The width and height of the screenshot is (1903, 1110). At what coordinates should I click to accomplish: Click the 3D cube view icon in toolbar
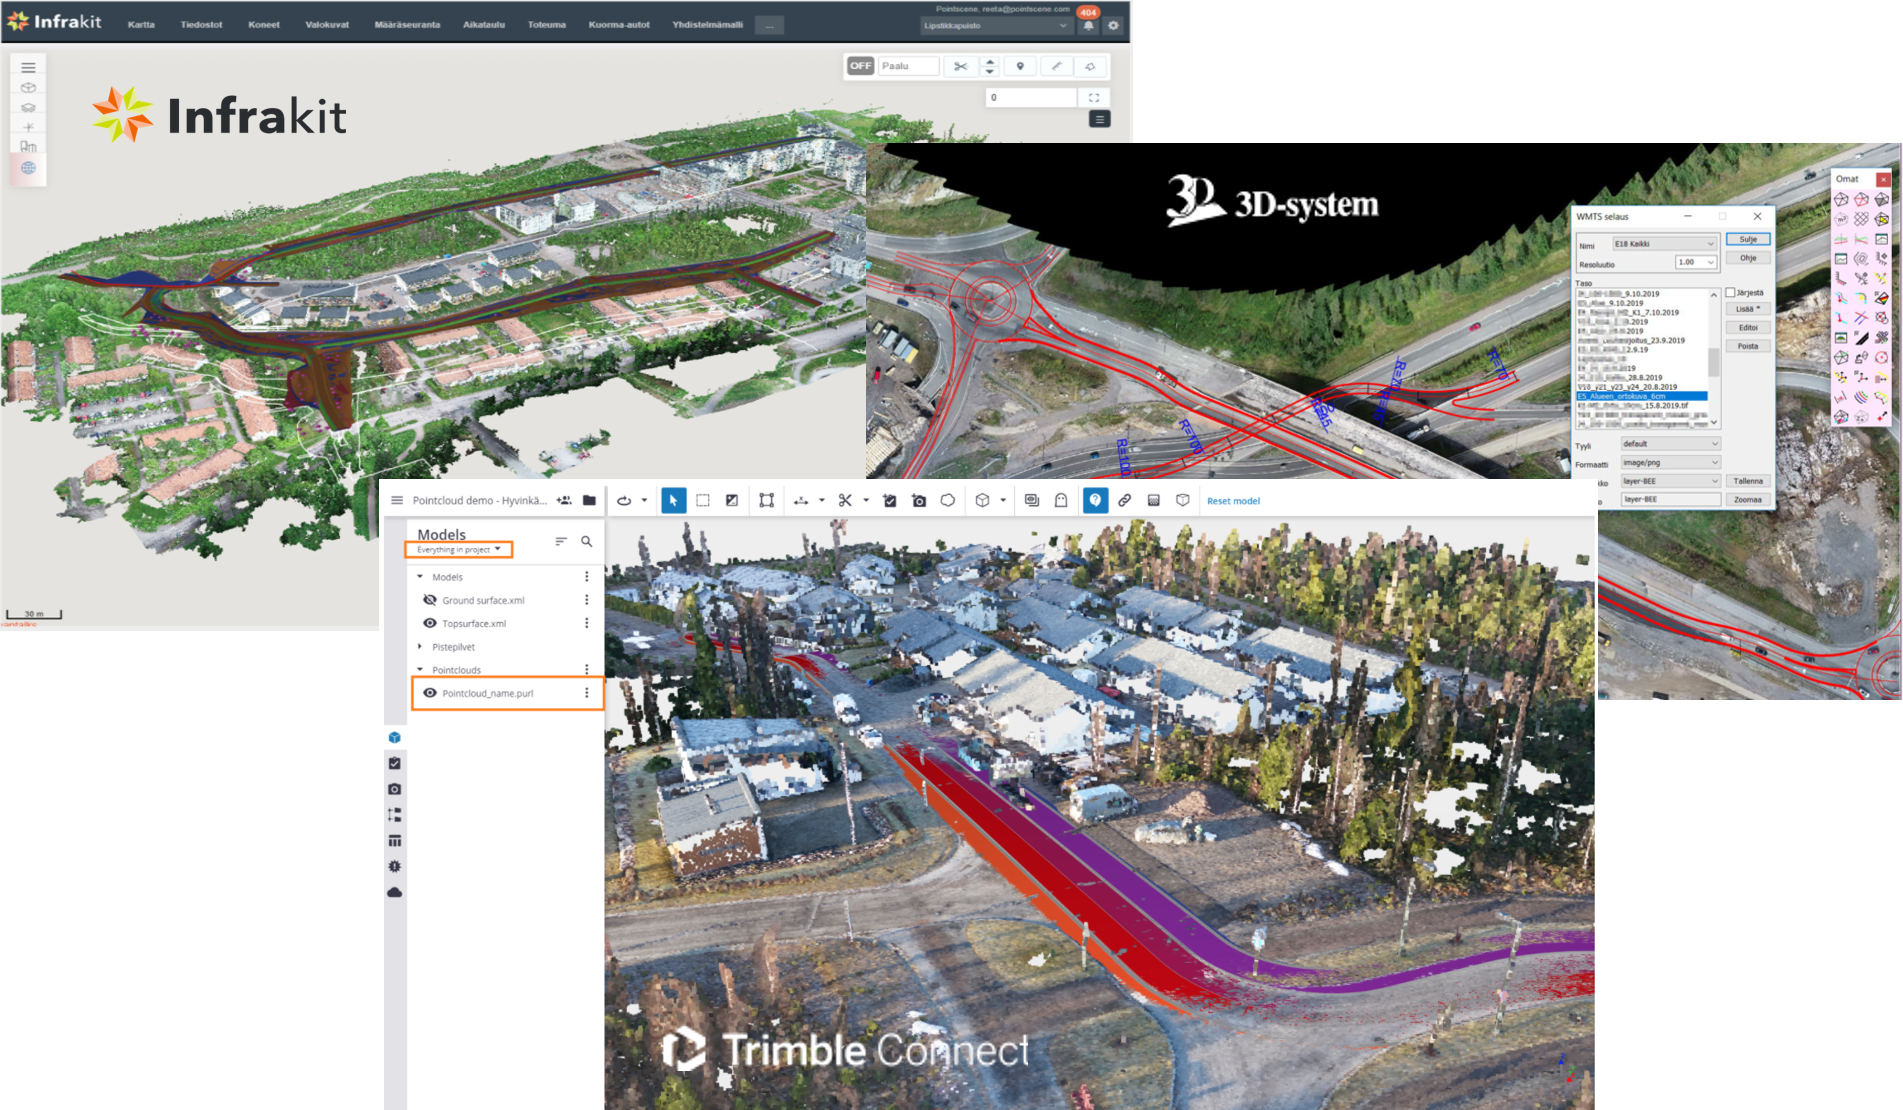point(982,500)
